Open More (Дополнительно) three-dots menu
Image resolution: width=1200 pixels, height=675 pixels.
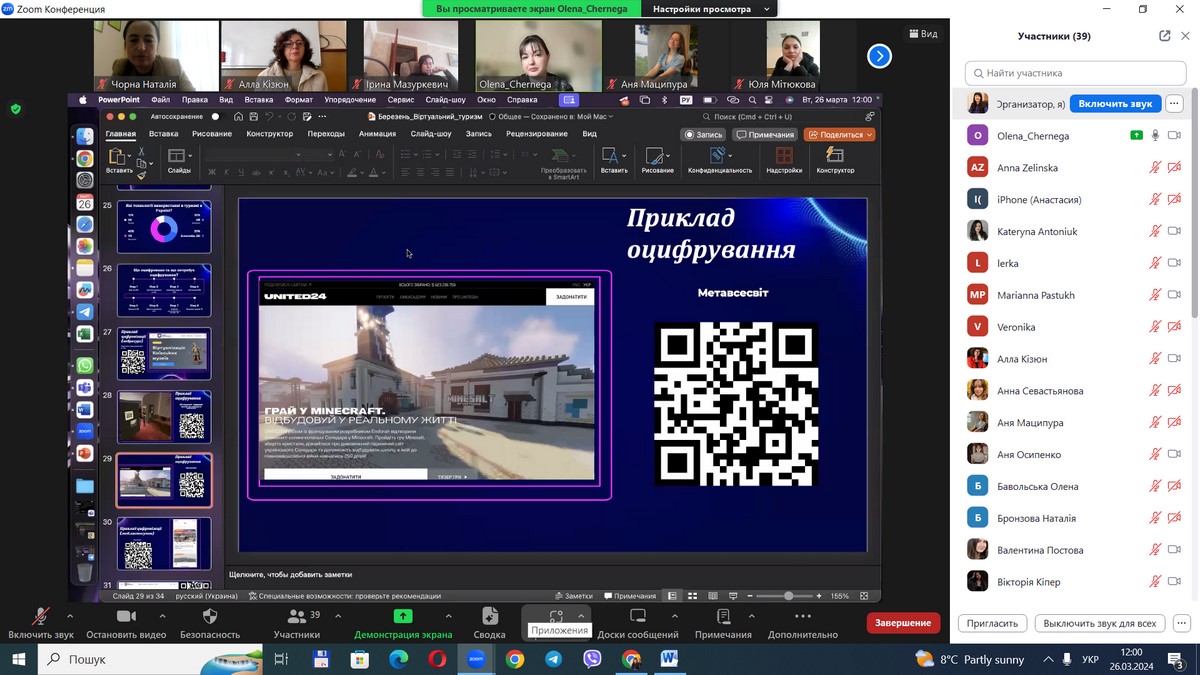[802, 617]
